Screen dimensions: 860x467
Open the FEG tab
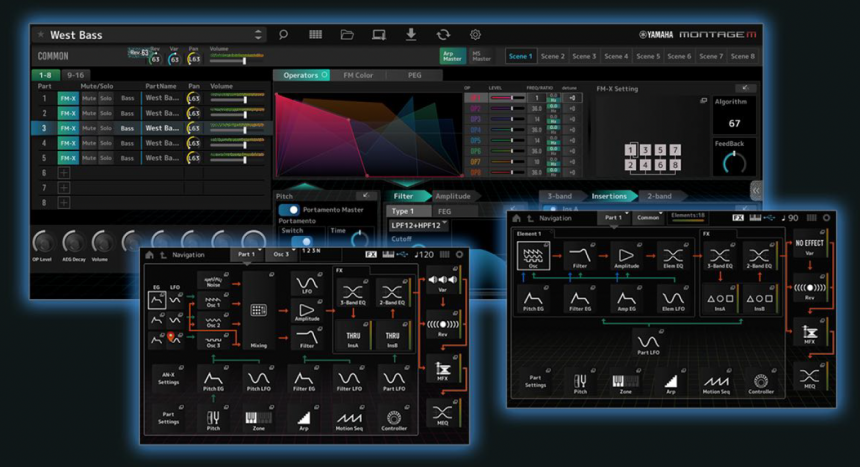(x=445, y=211)
